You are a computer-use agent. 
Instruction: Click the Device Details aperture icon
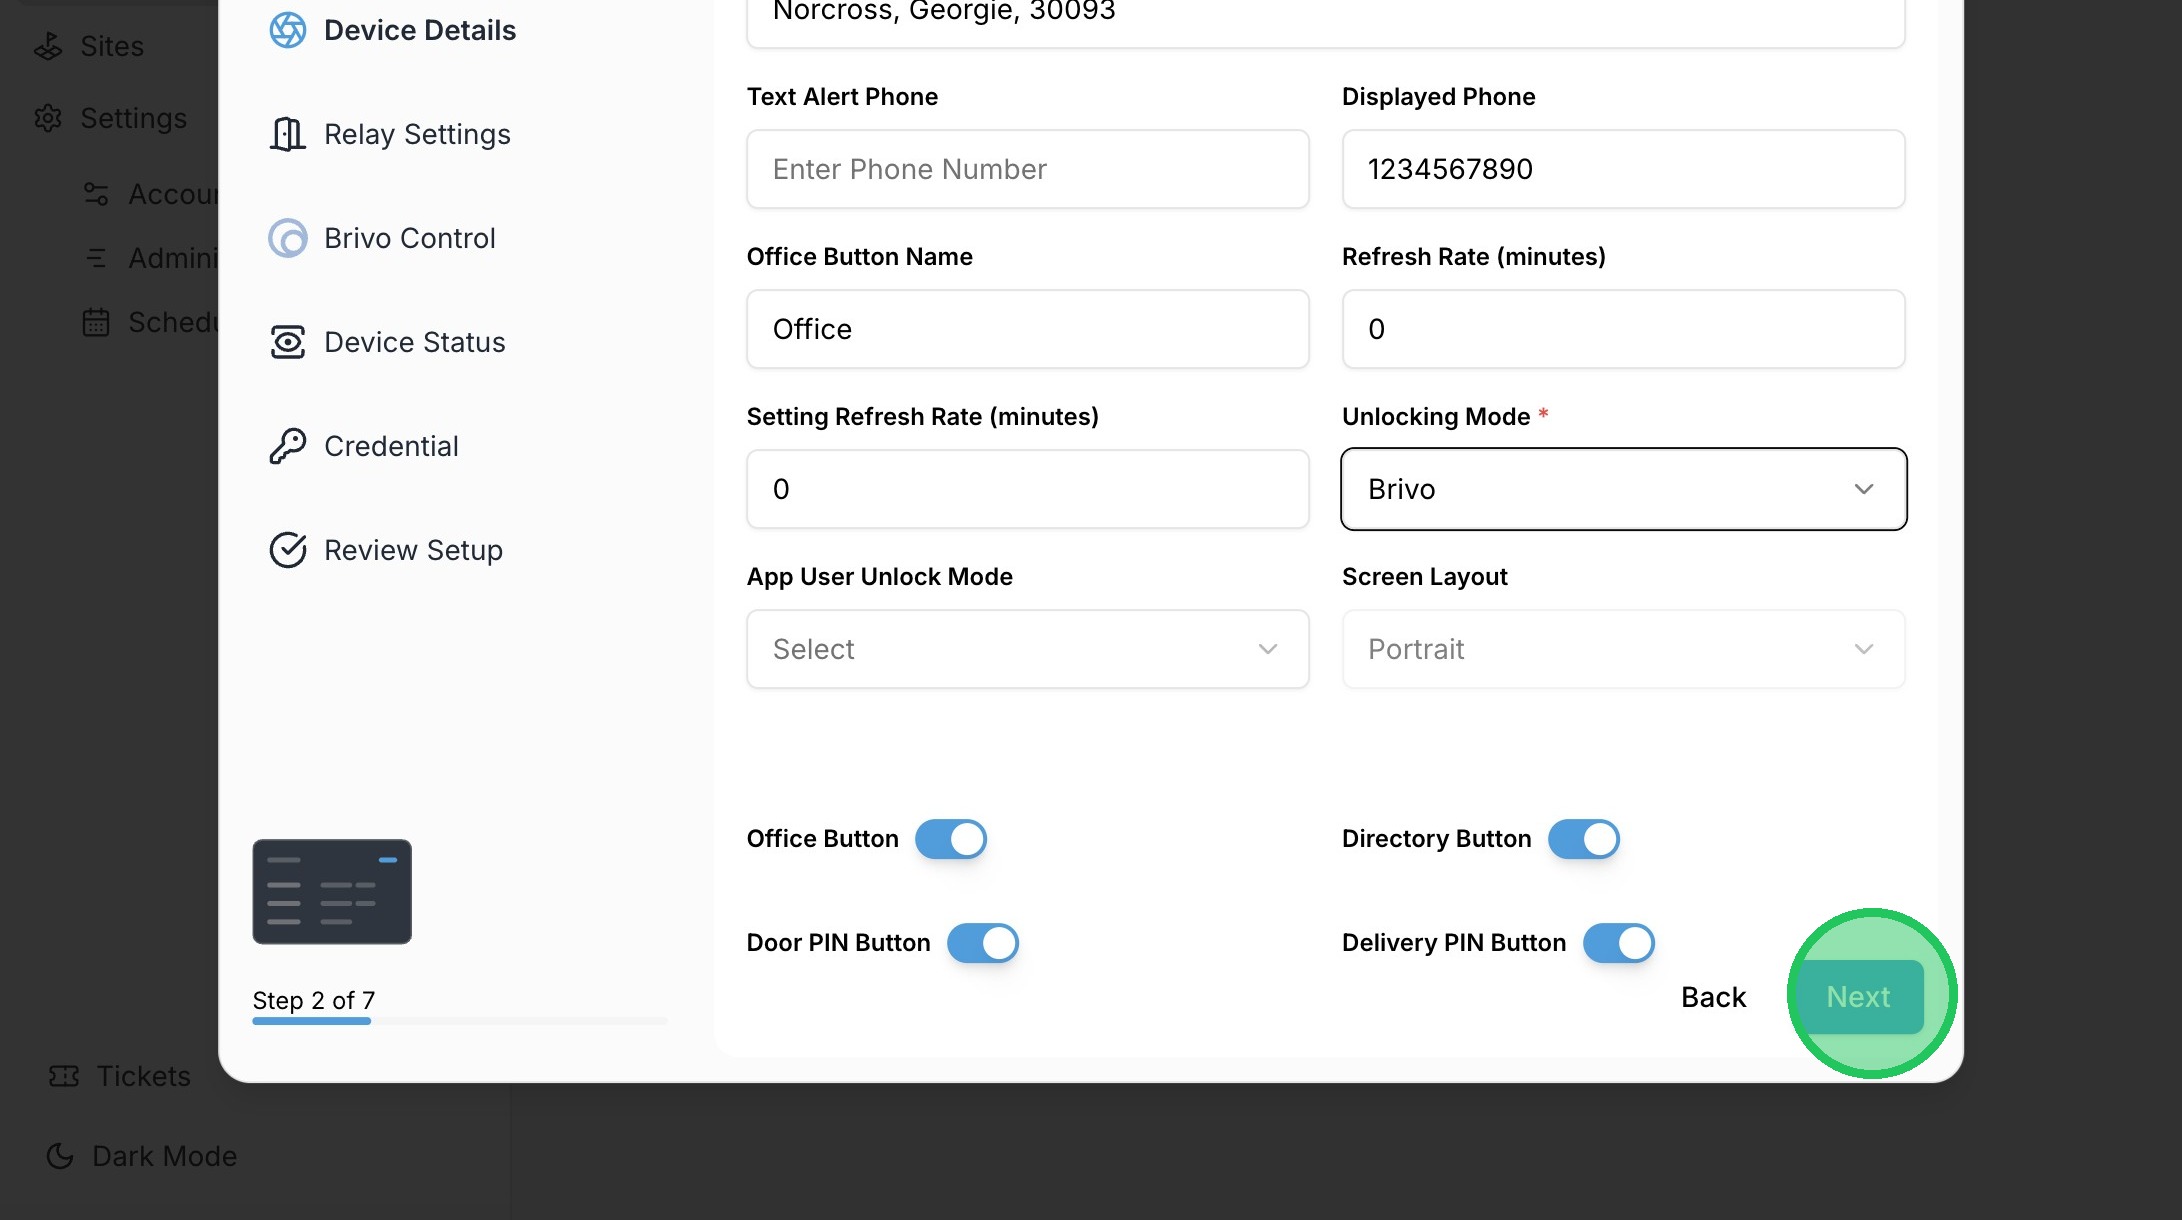click(x=288, y=30)
